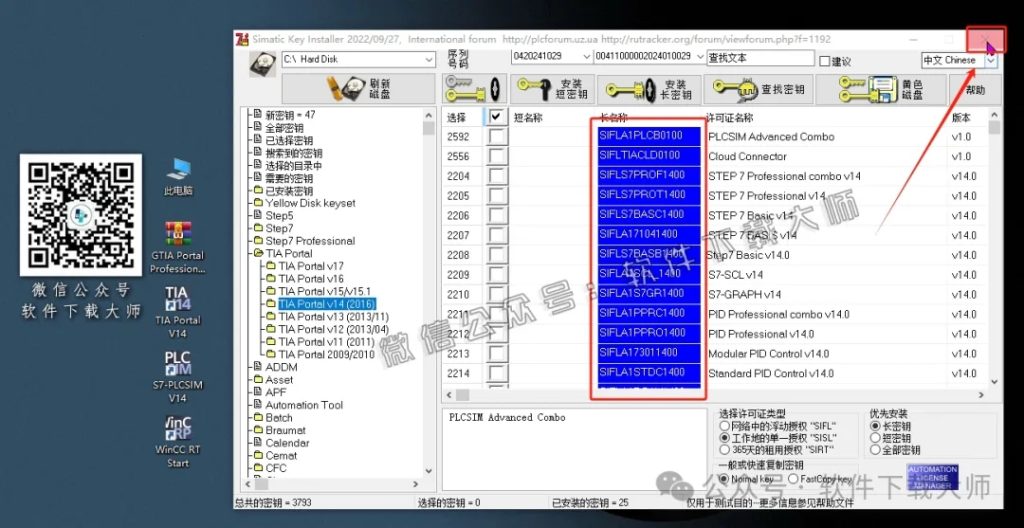Click the folder tree vertical scrollbar

(x=428, y=292)
